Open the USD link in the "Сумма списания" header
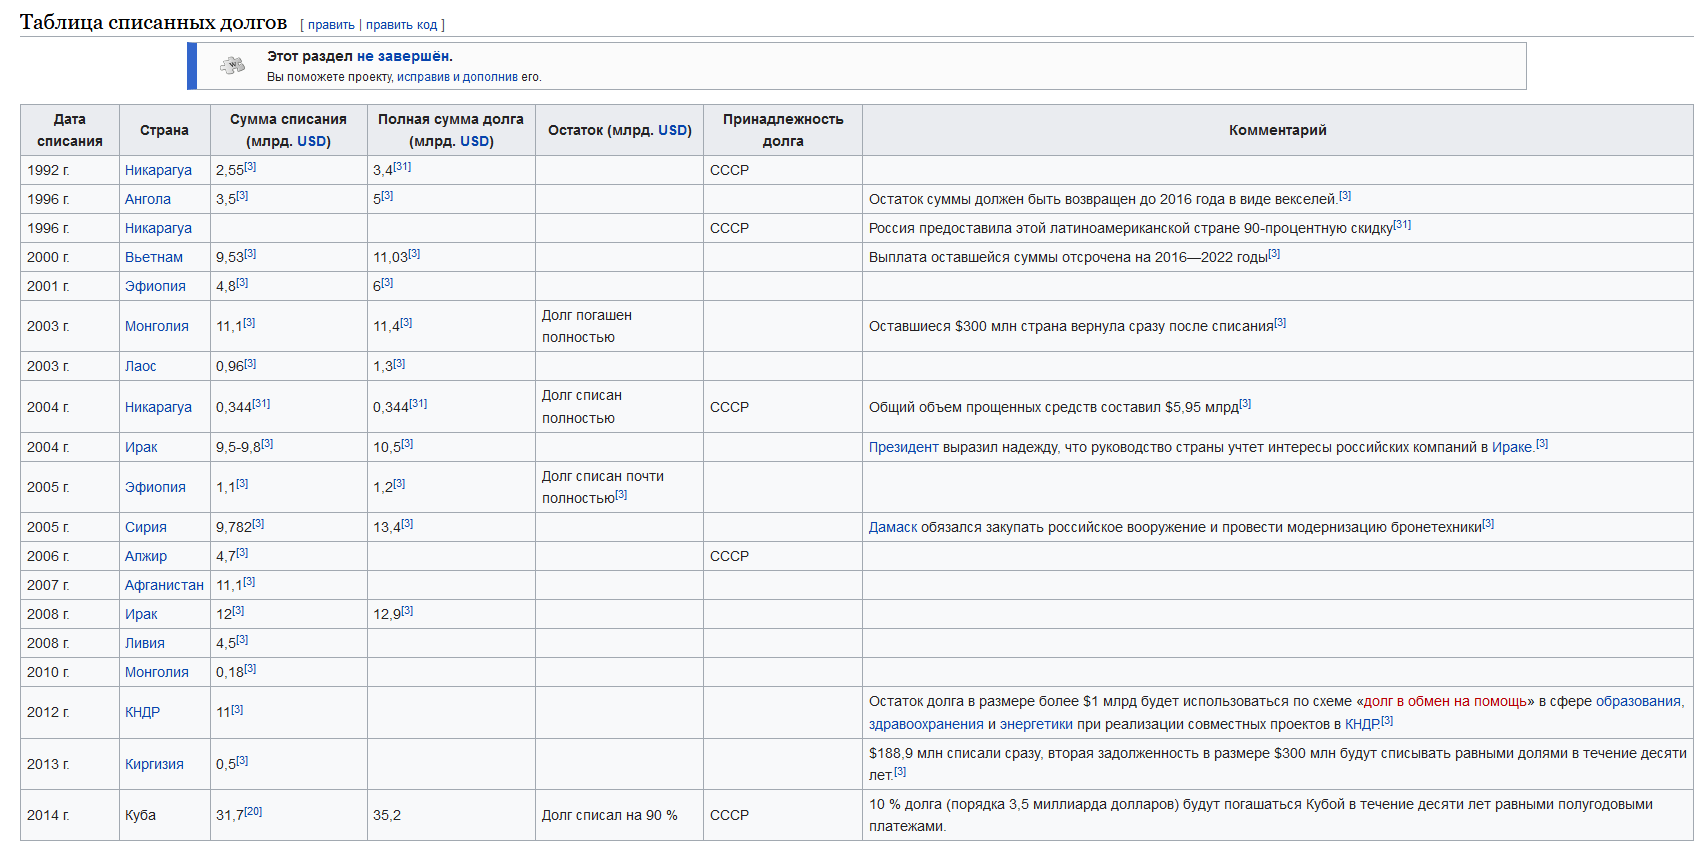 coord(311,141)
